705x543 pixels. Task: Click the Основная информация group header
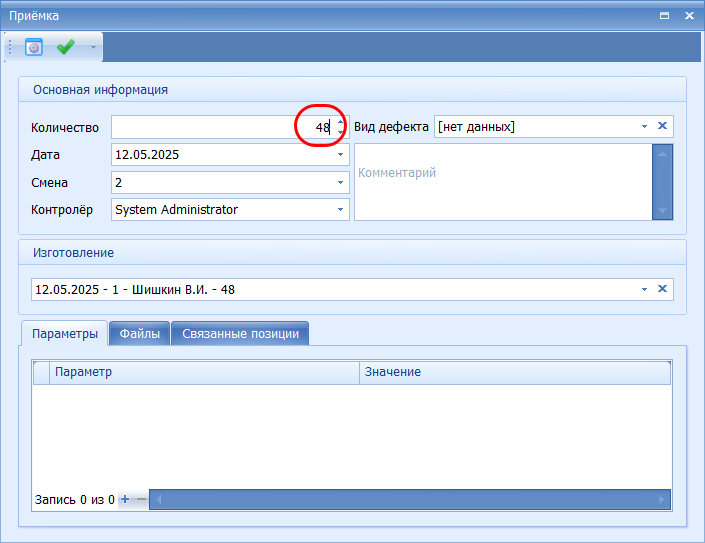[x=352, y=89]
